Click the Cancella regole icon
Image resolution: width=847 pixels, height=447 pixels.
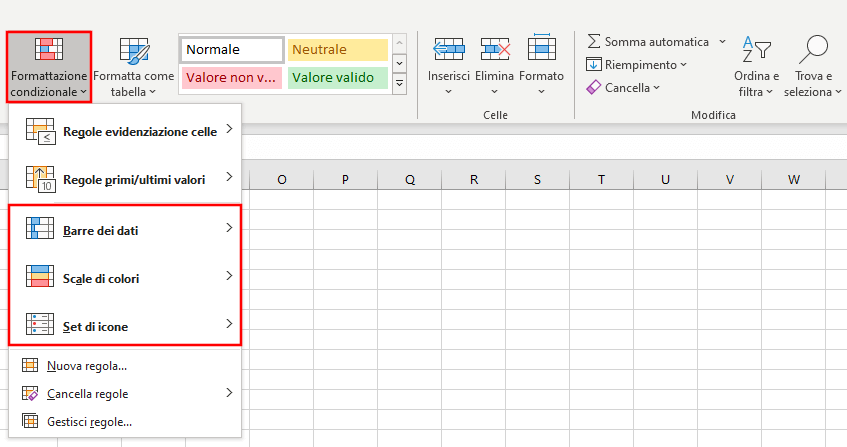coord(30,394)
